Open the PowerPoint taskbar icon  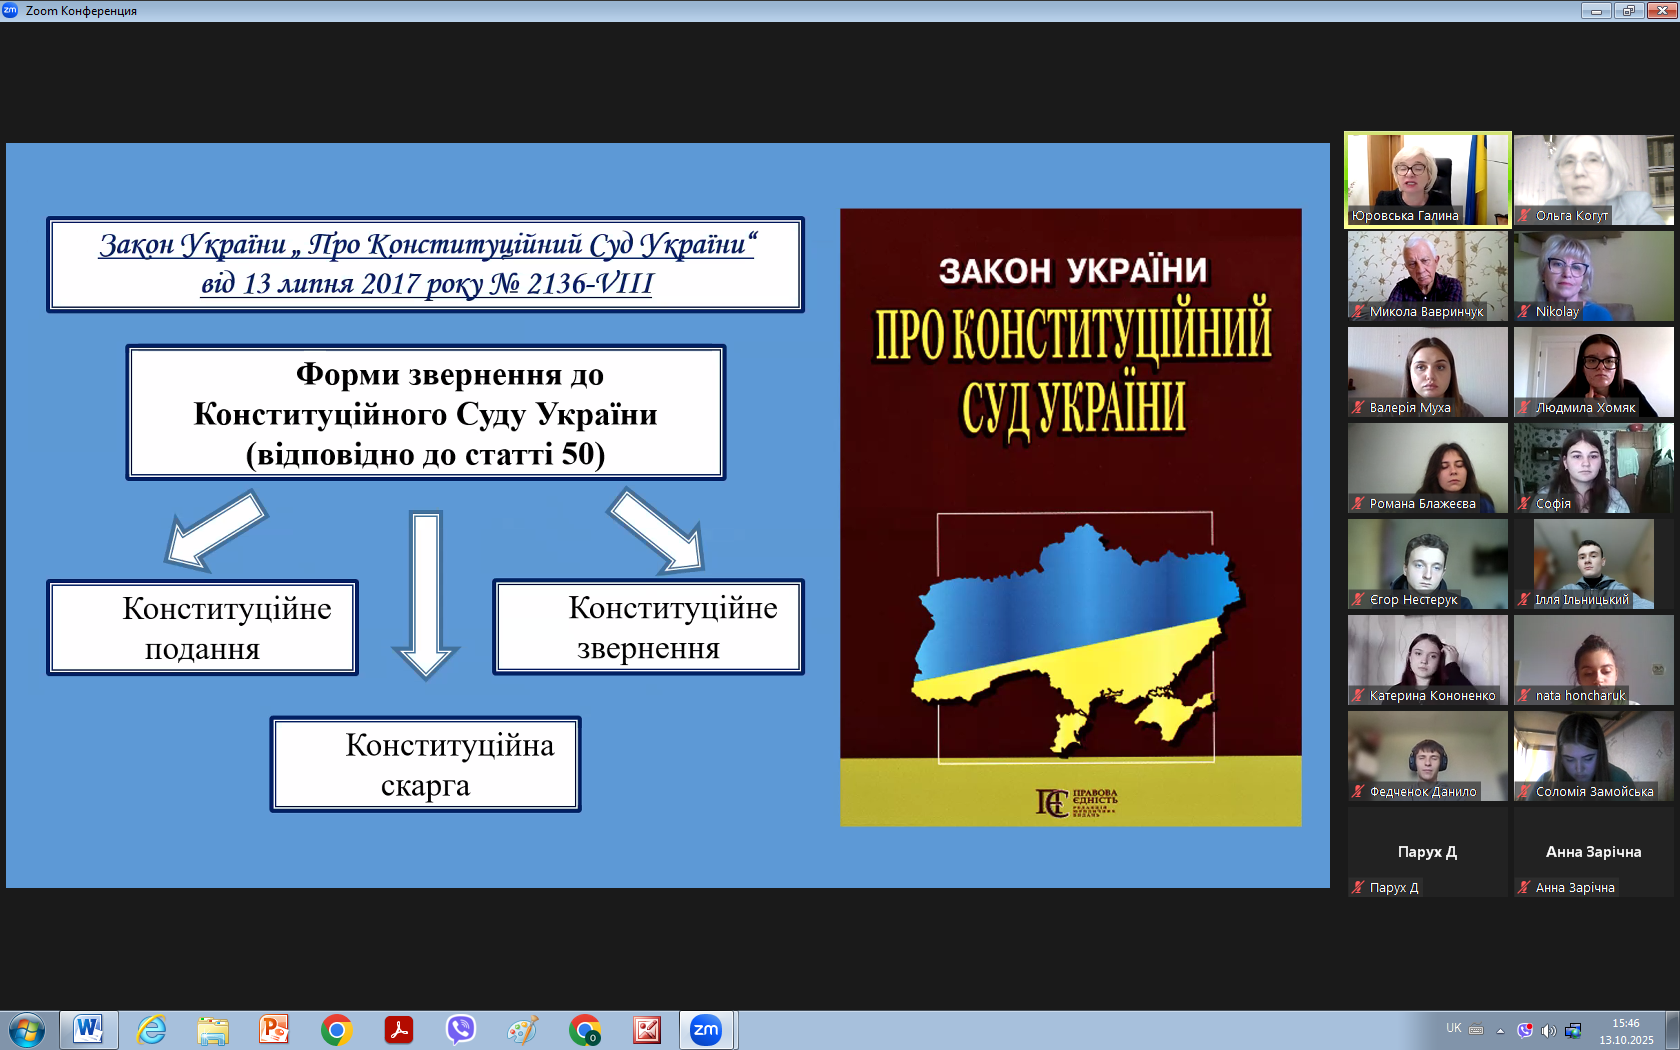pos(274,1029)
